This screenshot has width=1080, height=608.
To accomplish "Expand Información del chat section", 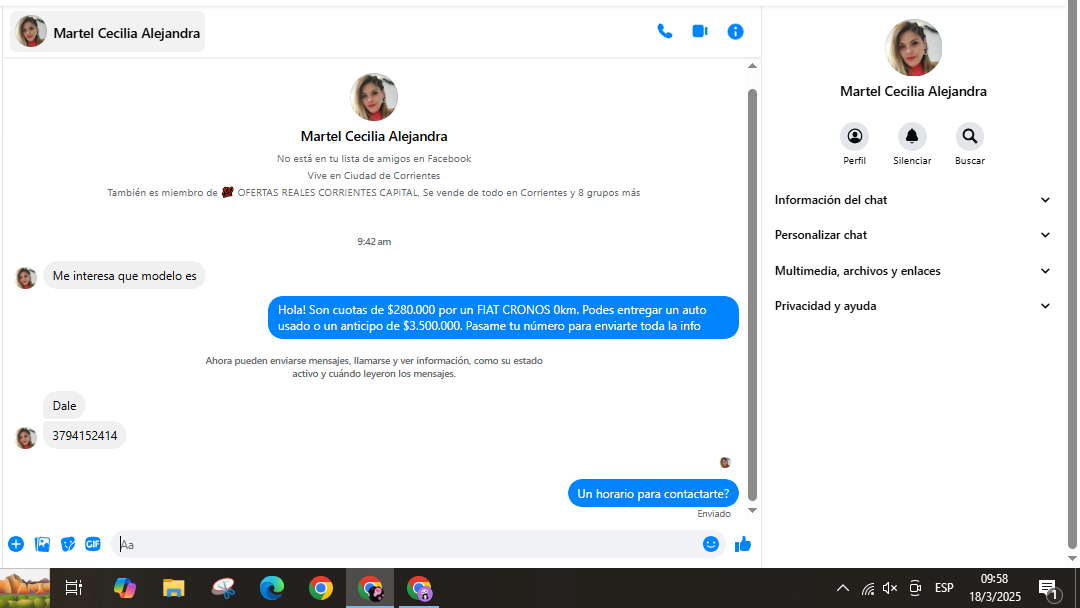I will pyautogui.click(x=912, y=200).
